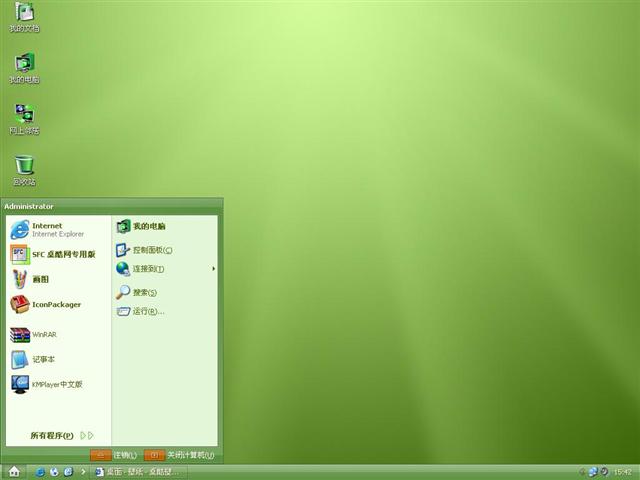Click the third quick launch icon

coord(68,472)
